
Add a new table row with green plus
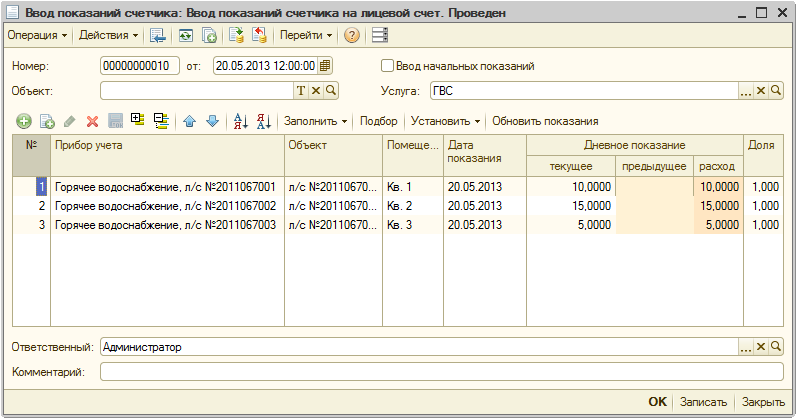pyautogui.click(x=23, y=121)
